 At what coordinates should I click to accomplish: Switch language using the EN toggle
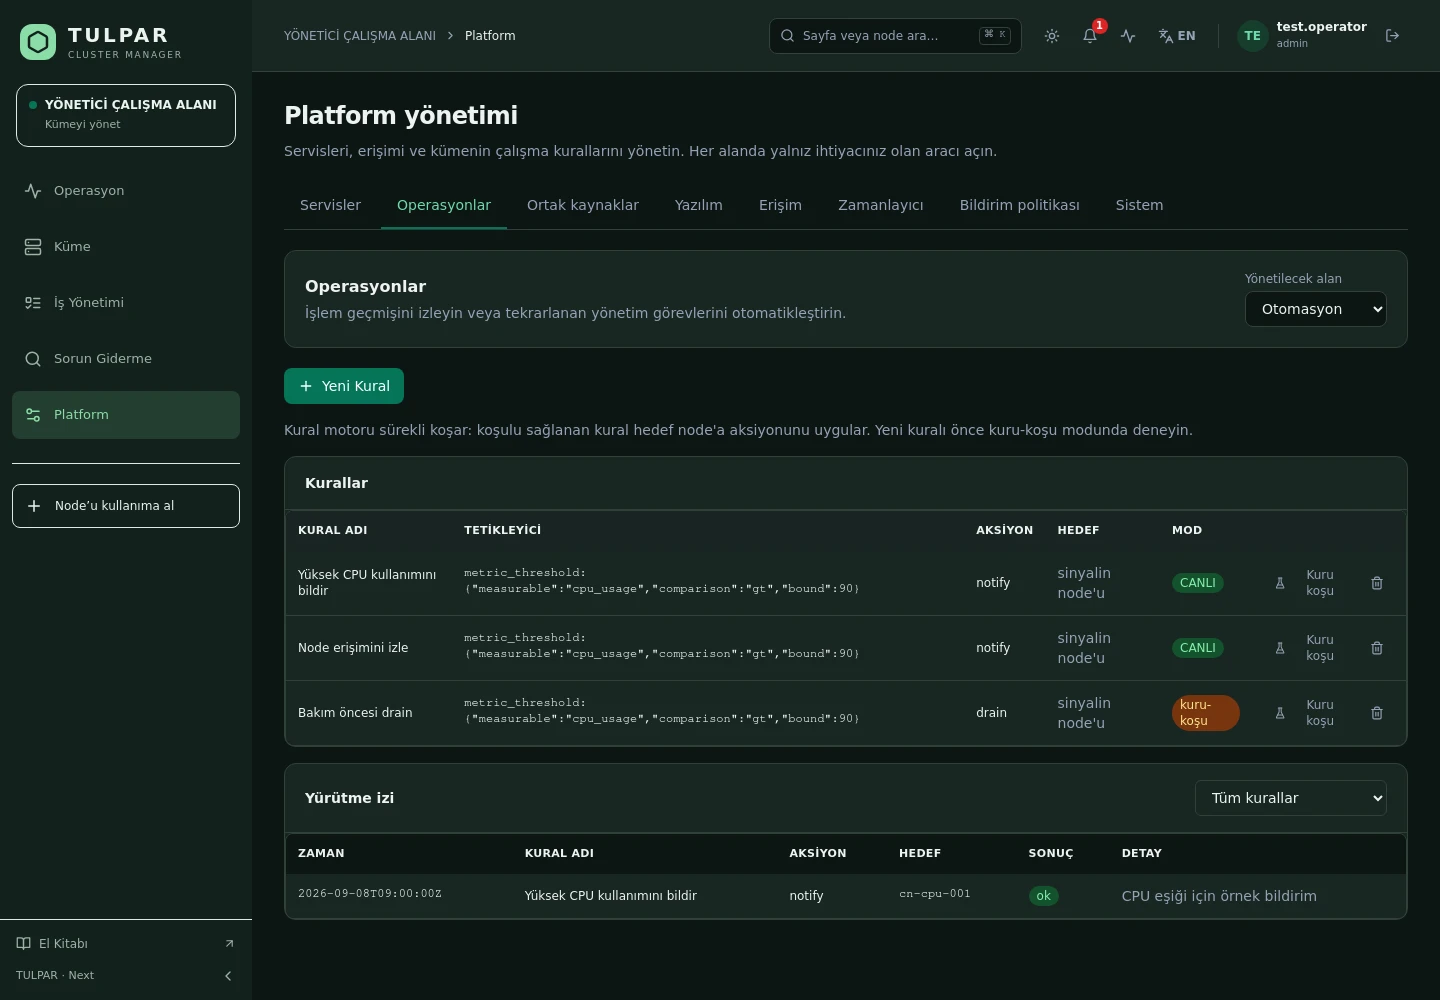click(1177, 36)
